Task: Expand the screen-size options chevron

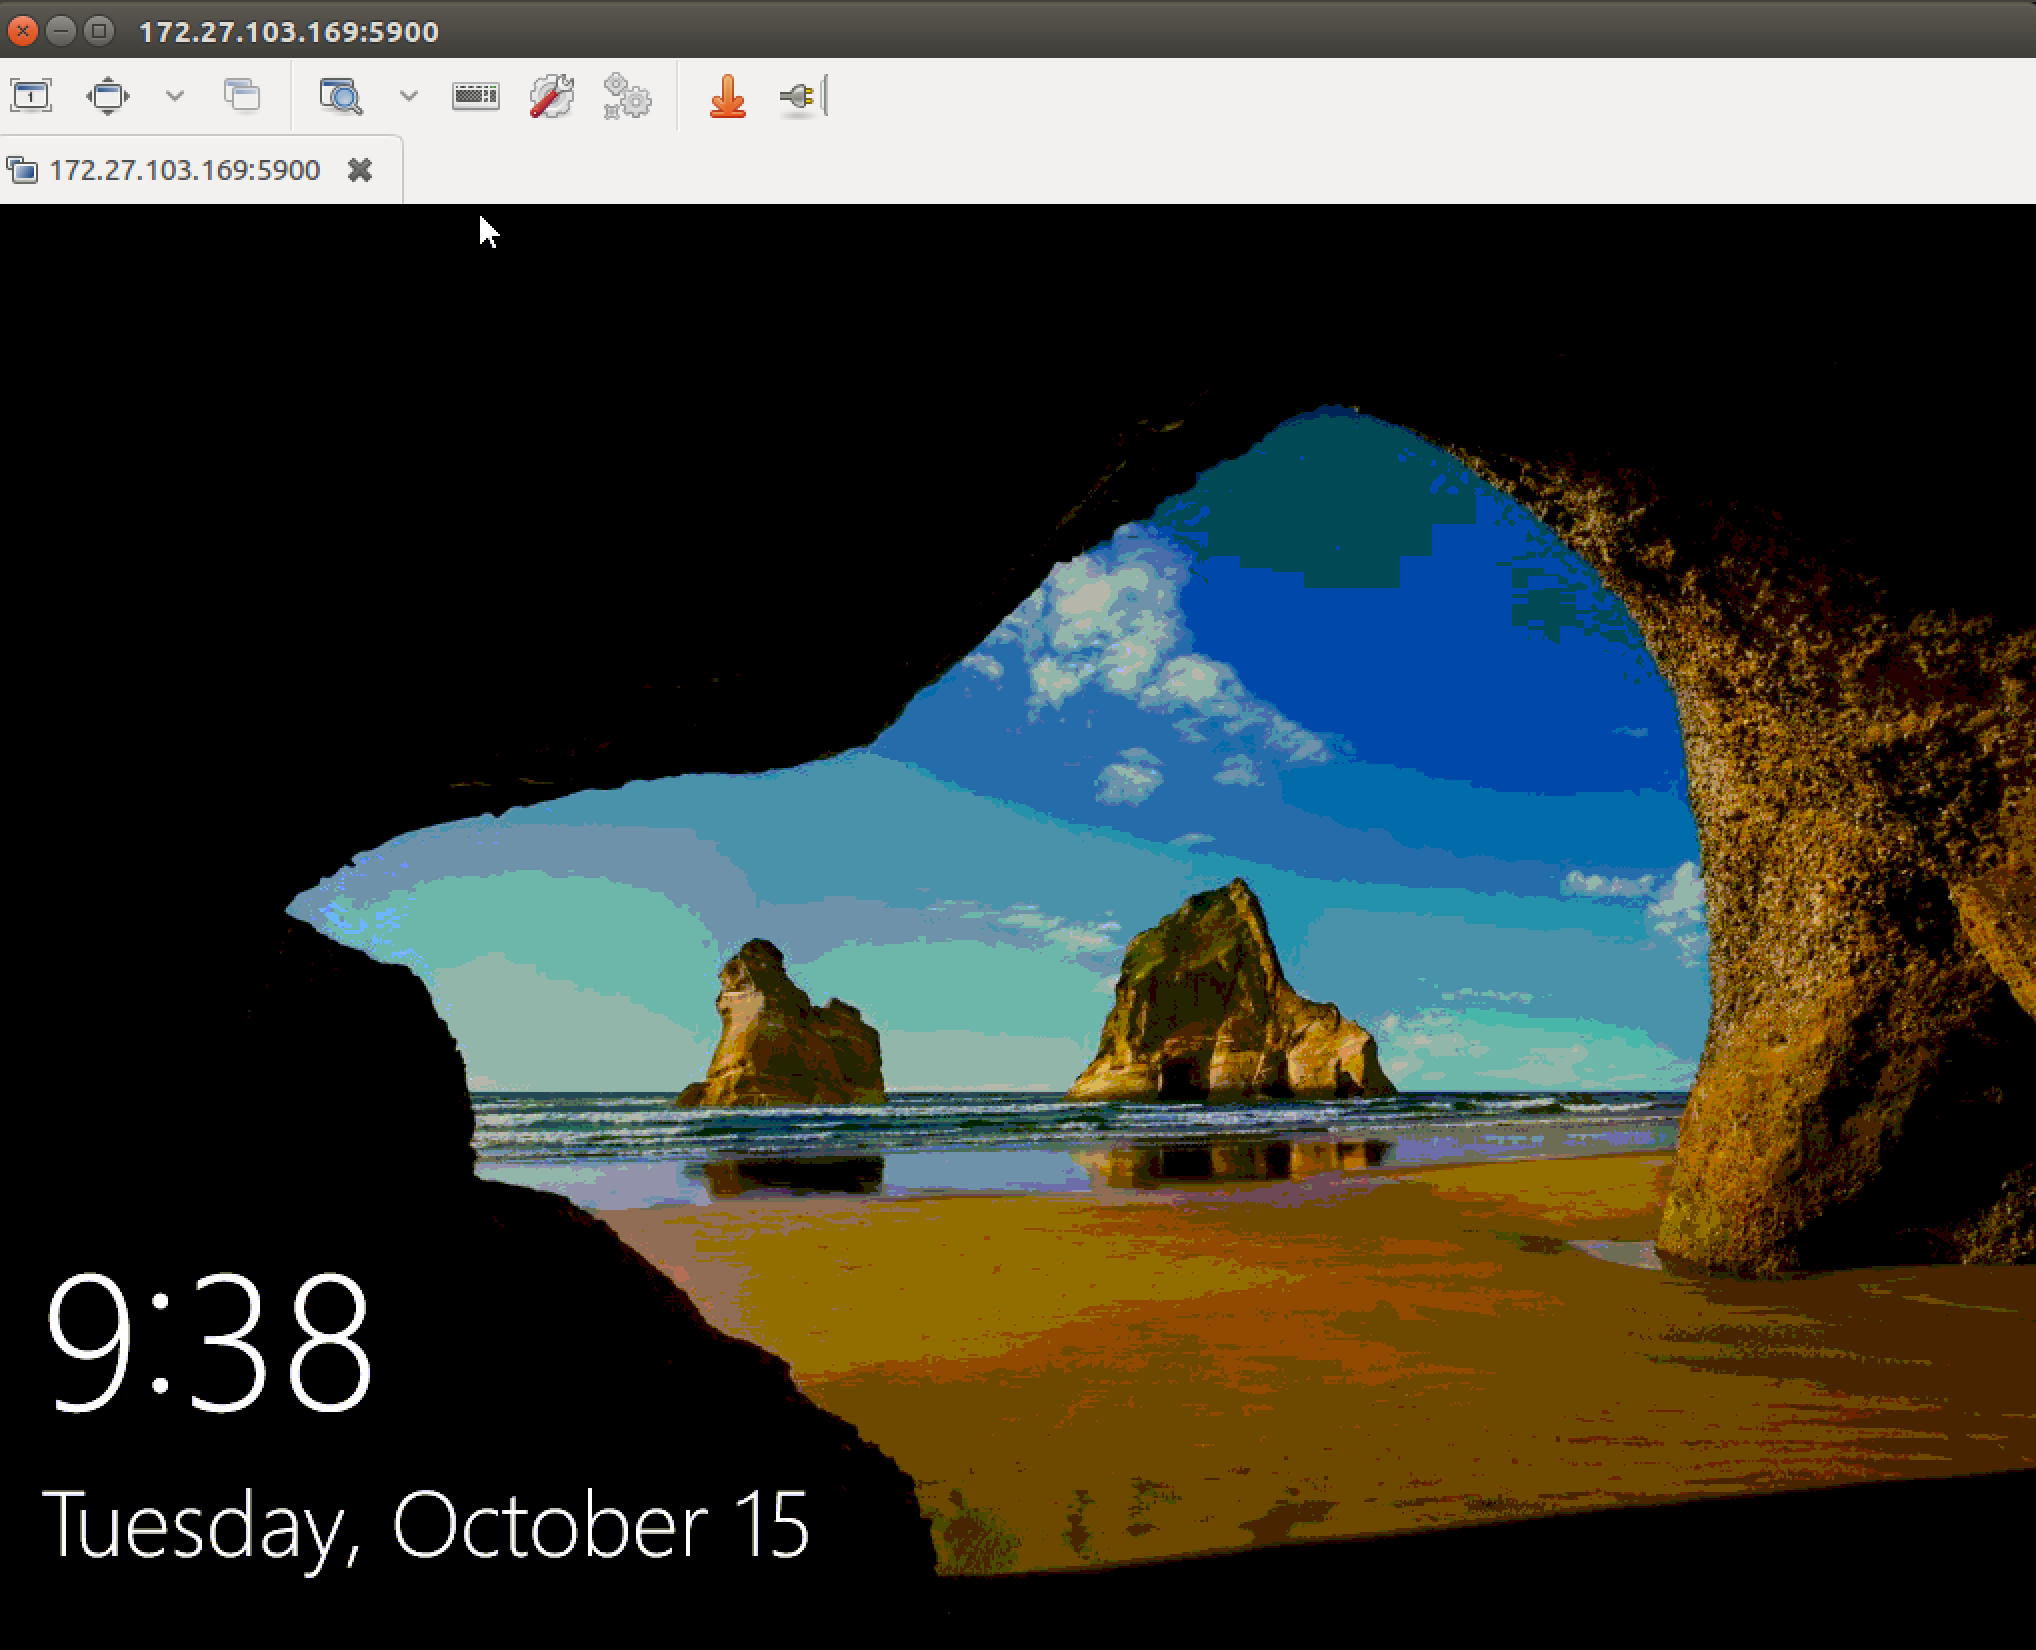Action: (x=176, y=96)
